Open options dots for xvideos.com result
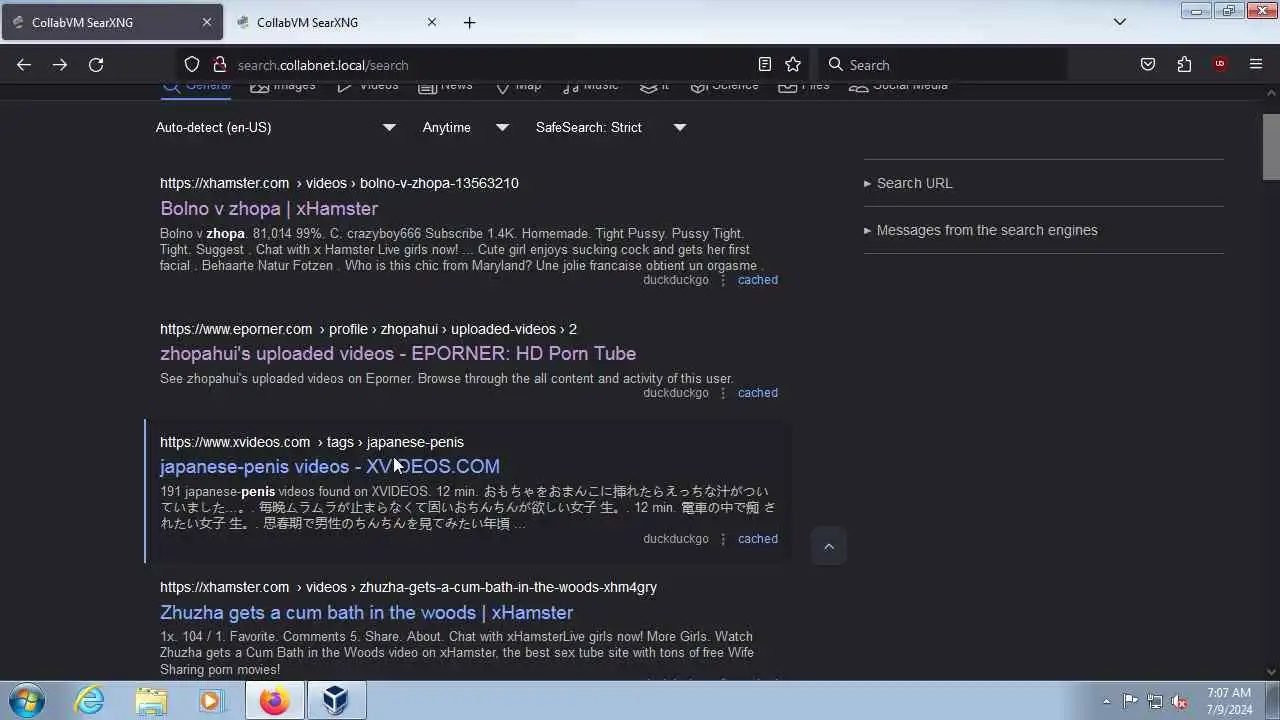Image resolution: width=1280 pixels, height=720 pixels. [723, 539]
